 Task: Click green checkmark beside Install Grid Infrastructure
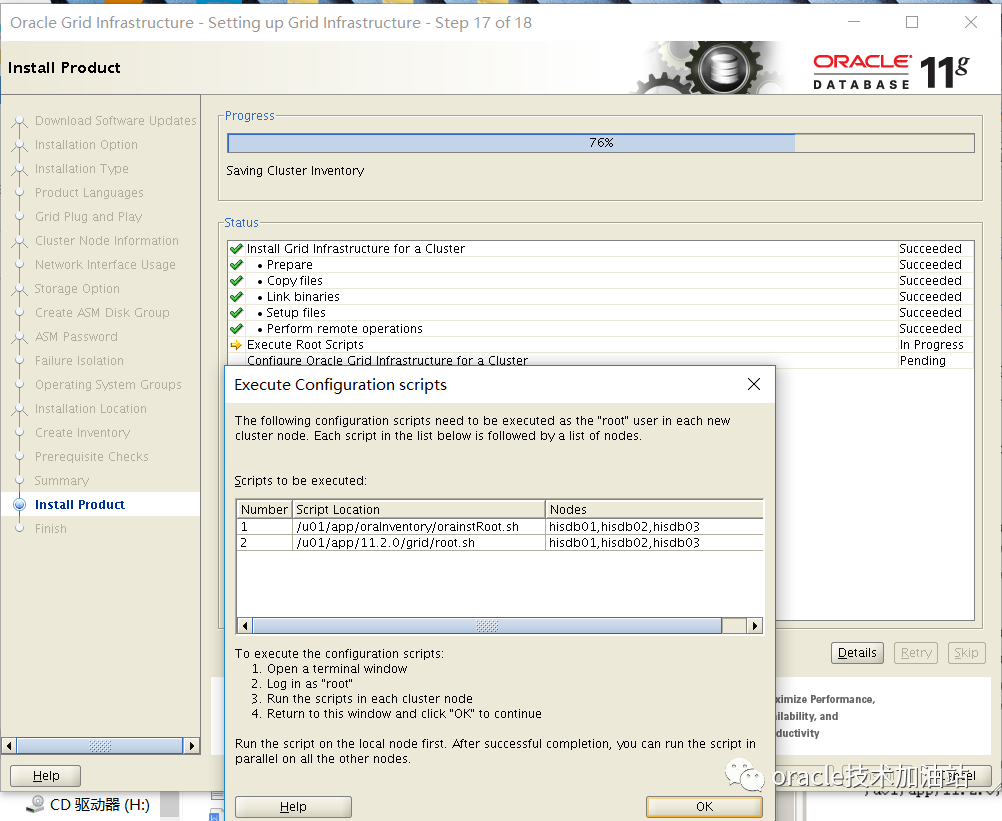[236, 248]
